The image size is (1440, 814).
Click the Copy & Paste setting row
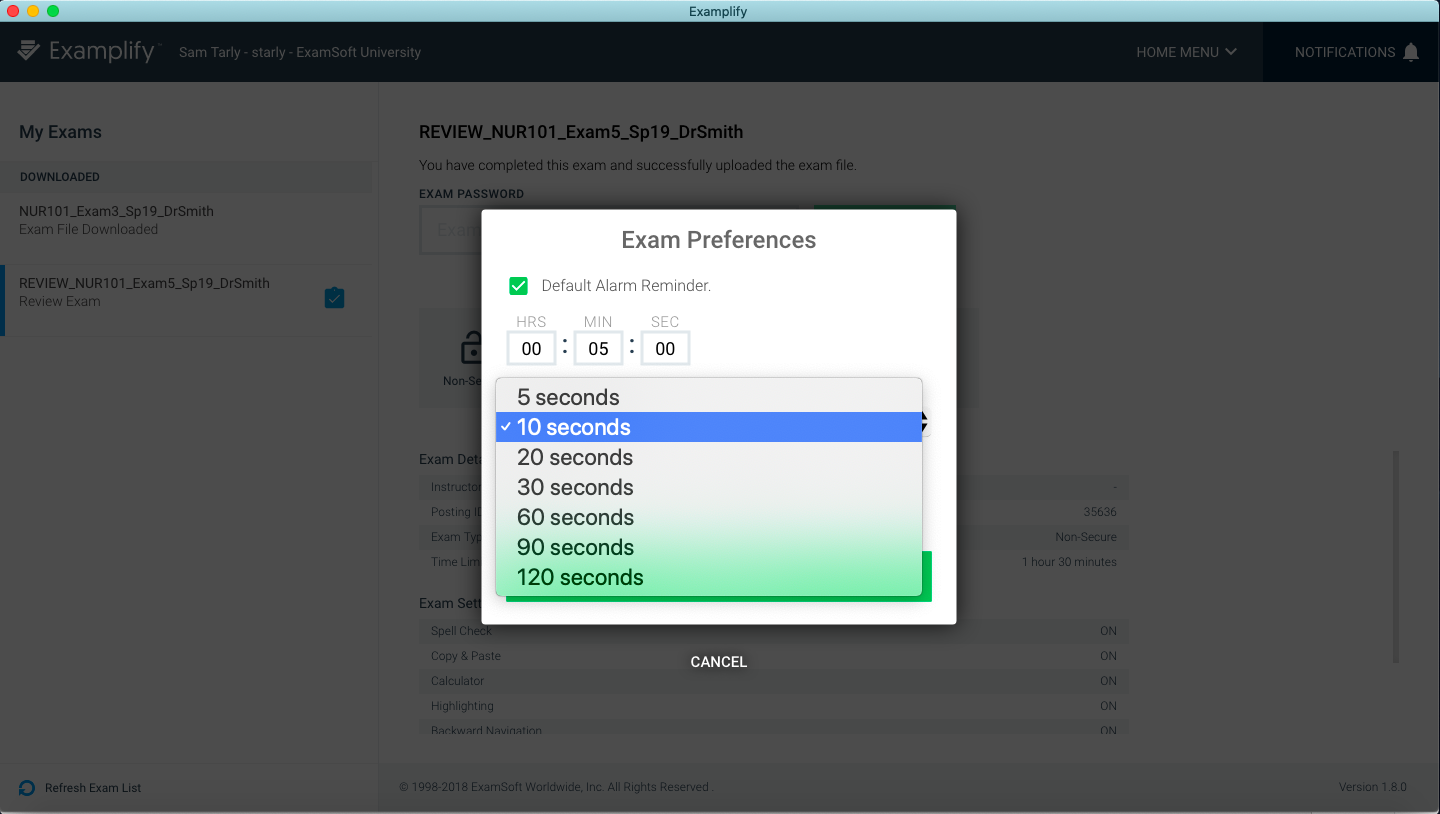774,656
